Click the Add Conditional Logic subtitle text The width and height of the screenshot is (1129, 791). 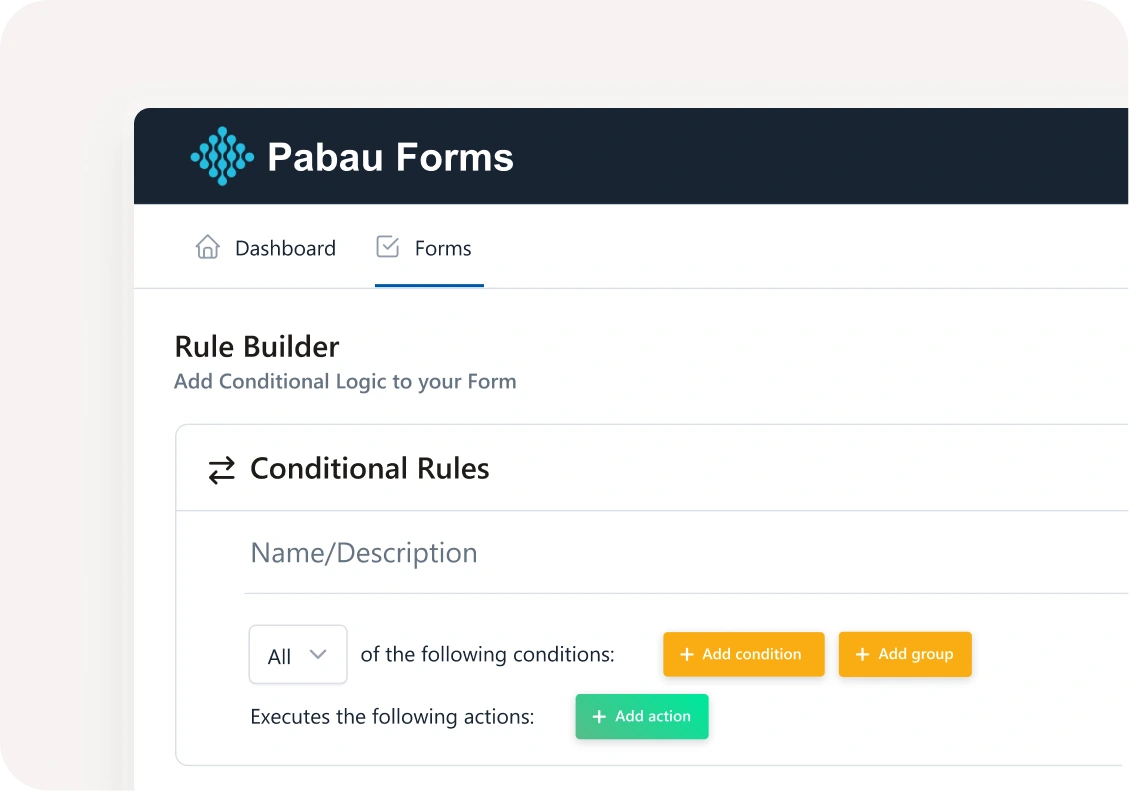tap(345, 382)
